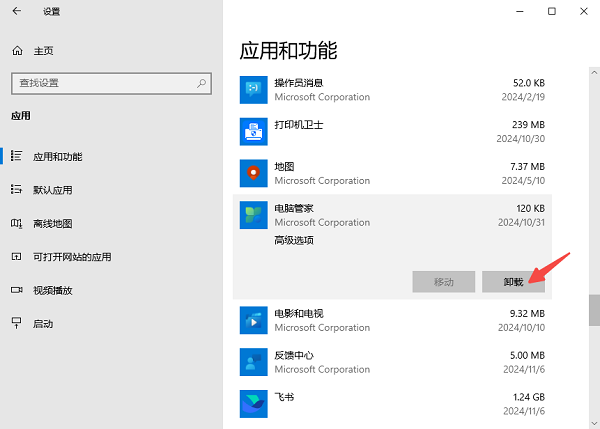Select the 飞书 app icon
600x429 pixels.
click(254, 403)
